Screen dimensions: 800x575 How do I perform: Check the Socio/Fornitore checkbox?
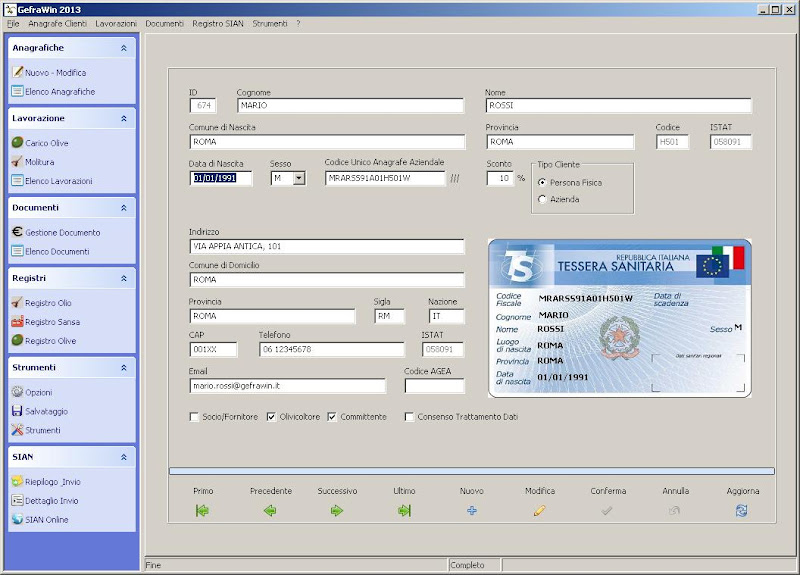(194, 417)
